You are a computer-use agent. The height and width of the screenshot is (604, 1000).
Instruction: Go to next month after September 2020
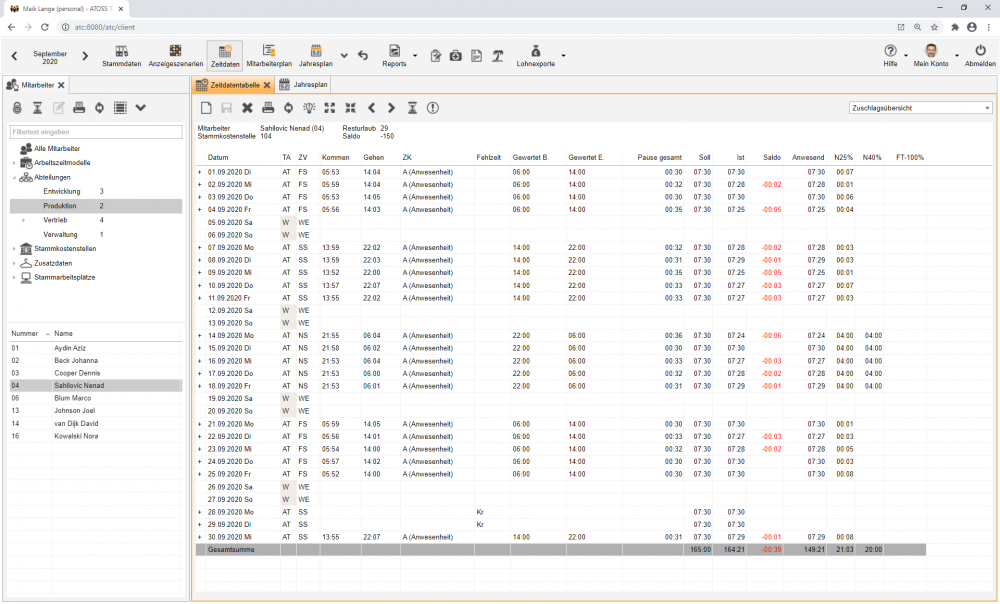coord(85,56)
